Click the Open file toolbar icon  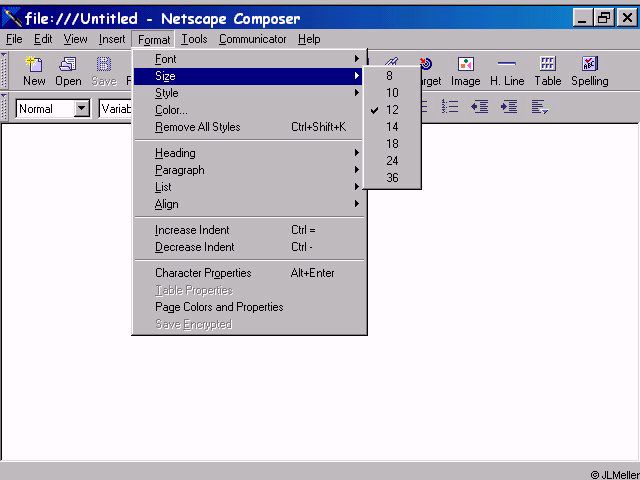68,71
